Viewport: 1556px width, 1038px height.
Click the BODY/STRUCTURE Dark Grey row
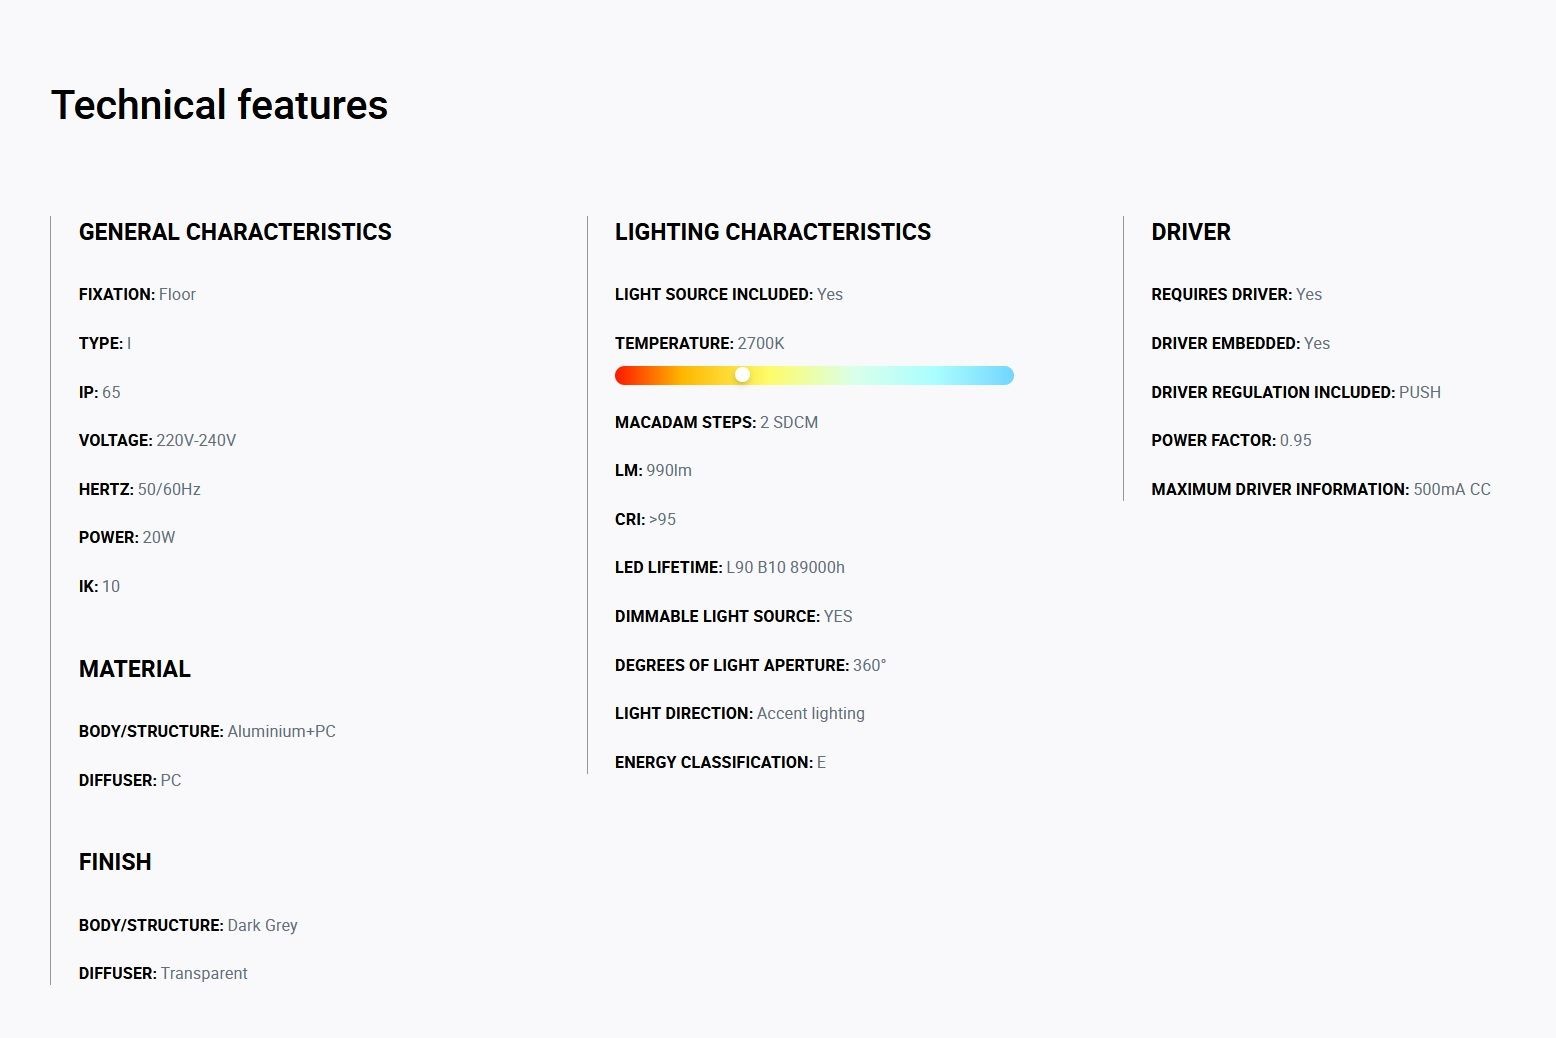coord(188,925)
